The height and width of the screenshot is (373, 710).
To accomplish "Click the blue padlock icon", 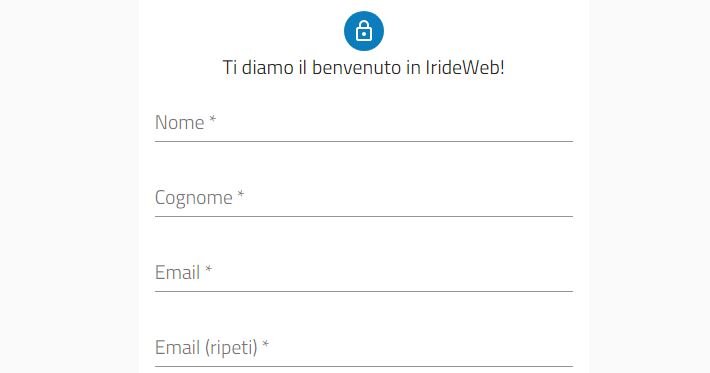I will pos(364,31).
